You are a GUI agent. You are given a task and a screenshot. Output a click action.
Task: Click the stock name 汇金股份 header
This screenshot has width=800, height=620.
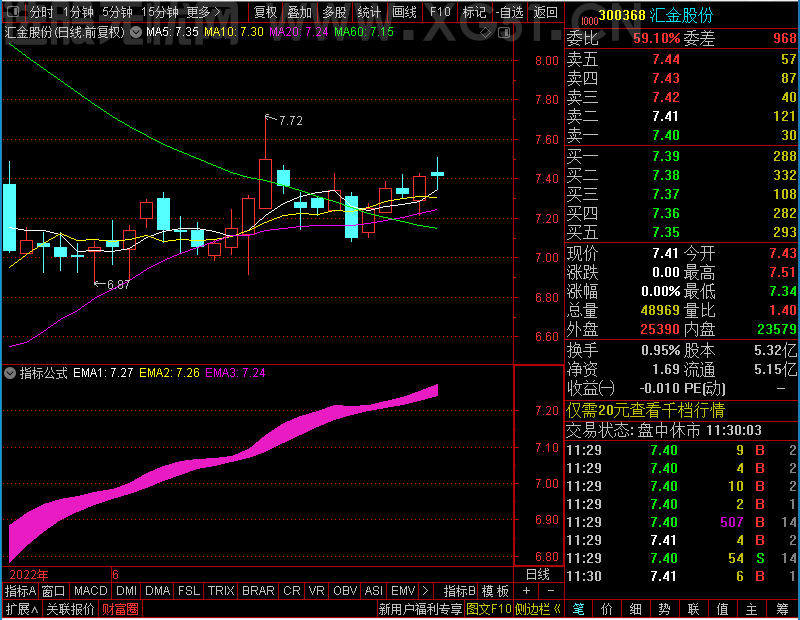(x=681, y=15)
